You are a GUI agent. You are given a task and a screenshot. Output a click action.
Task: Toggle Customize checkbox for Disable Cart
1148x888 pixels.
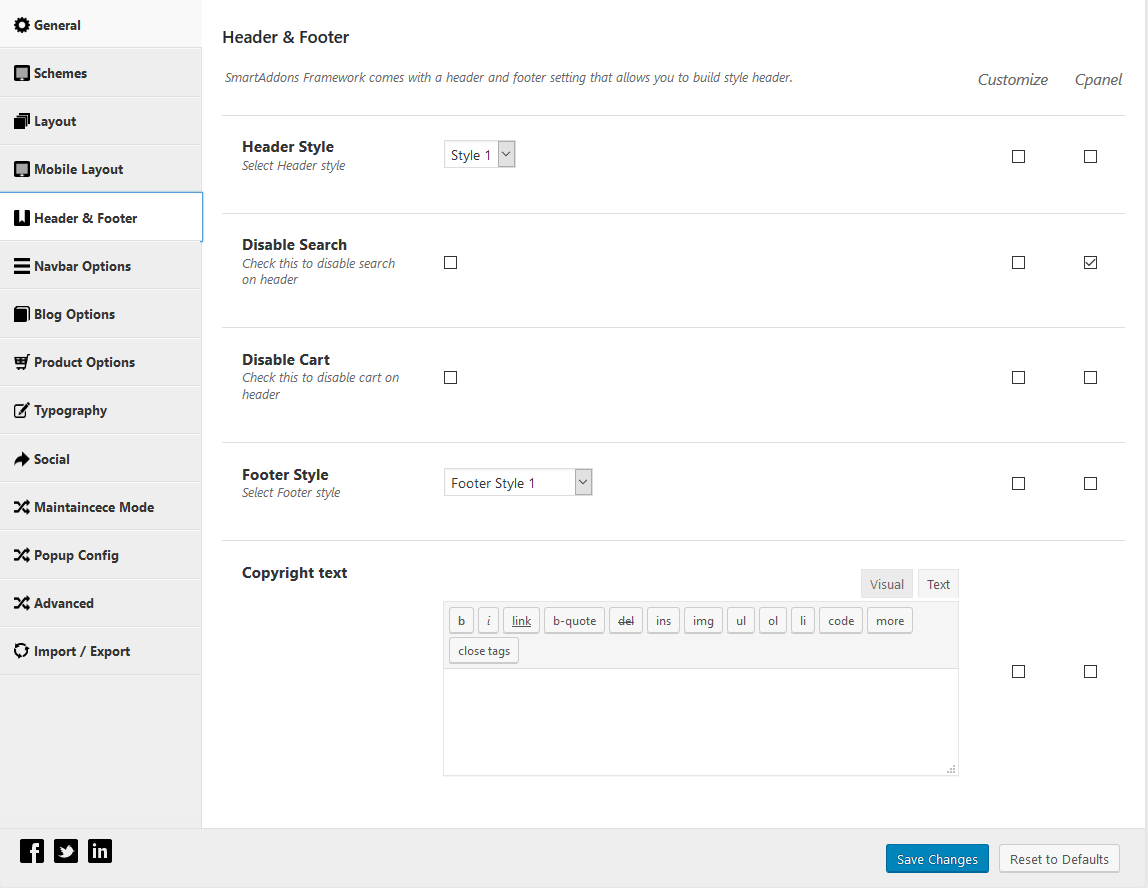pyautogui.click(x=1018, y=377)
